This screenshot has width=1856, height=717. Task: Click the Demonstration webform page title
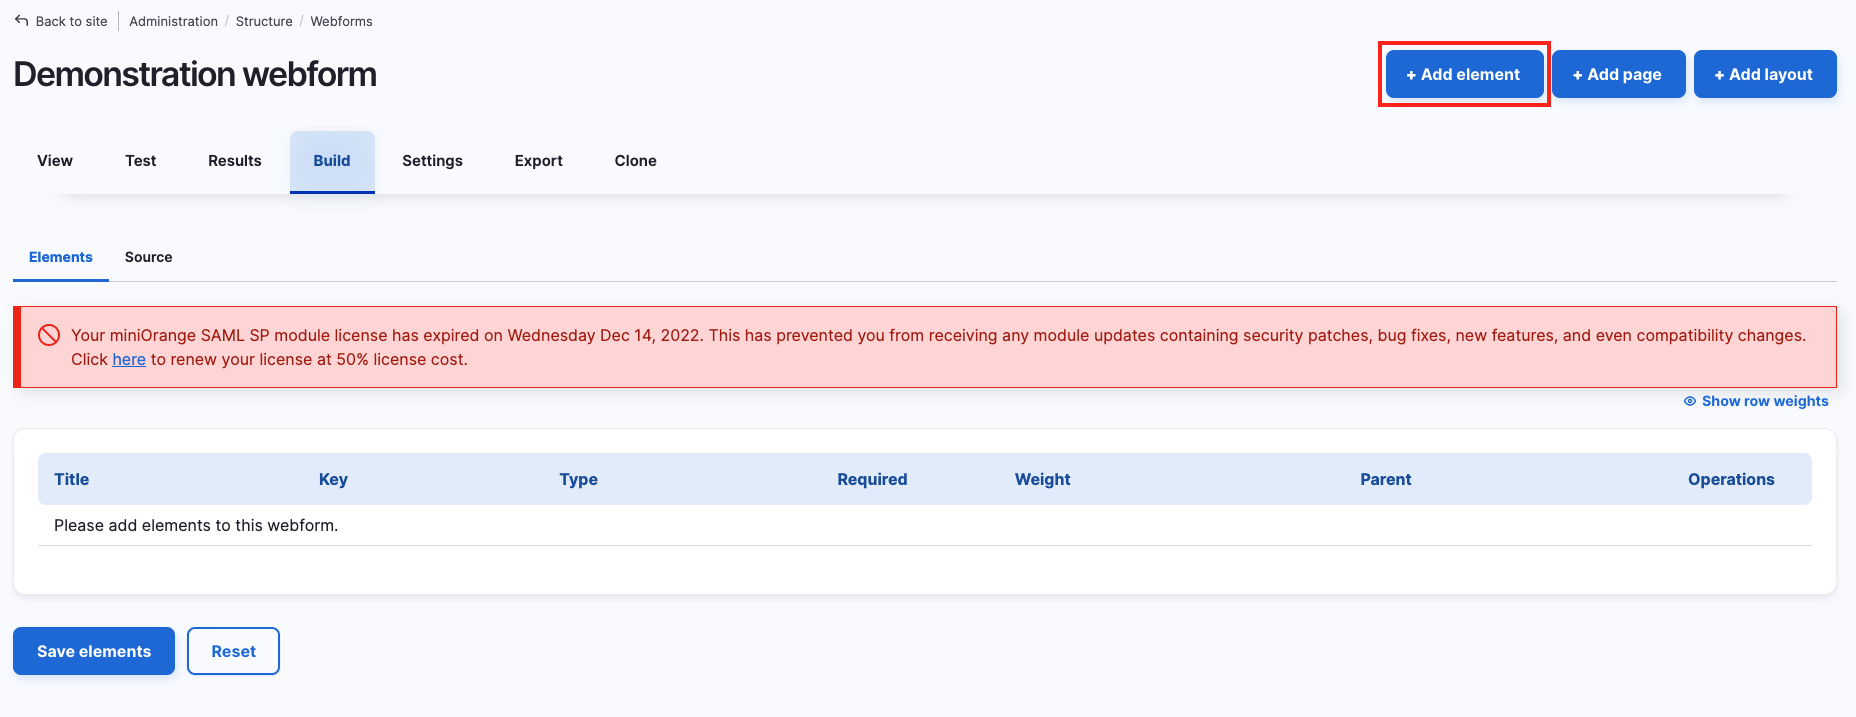(195, 74)
